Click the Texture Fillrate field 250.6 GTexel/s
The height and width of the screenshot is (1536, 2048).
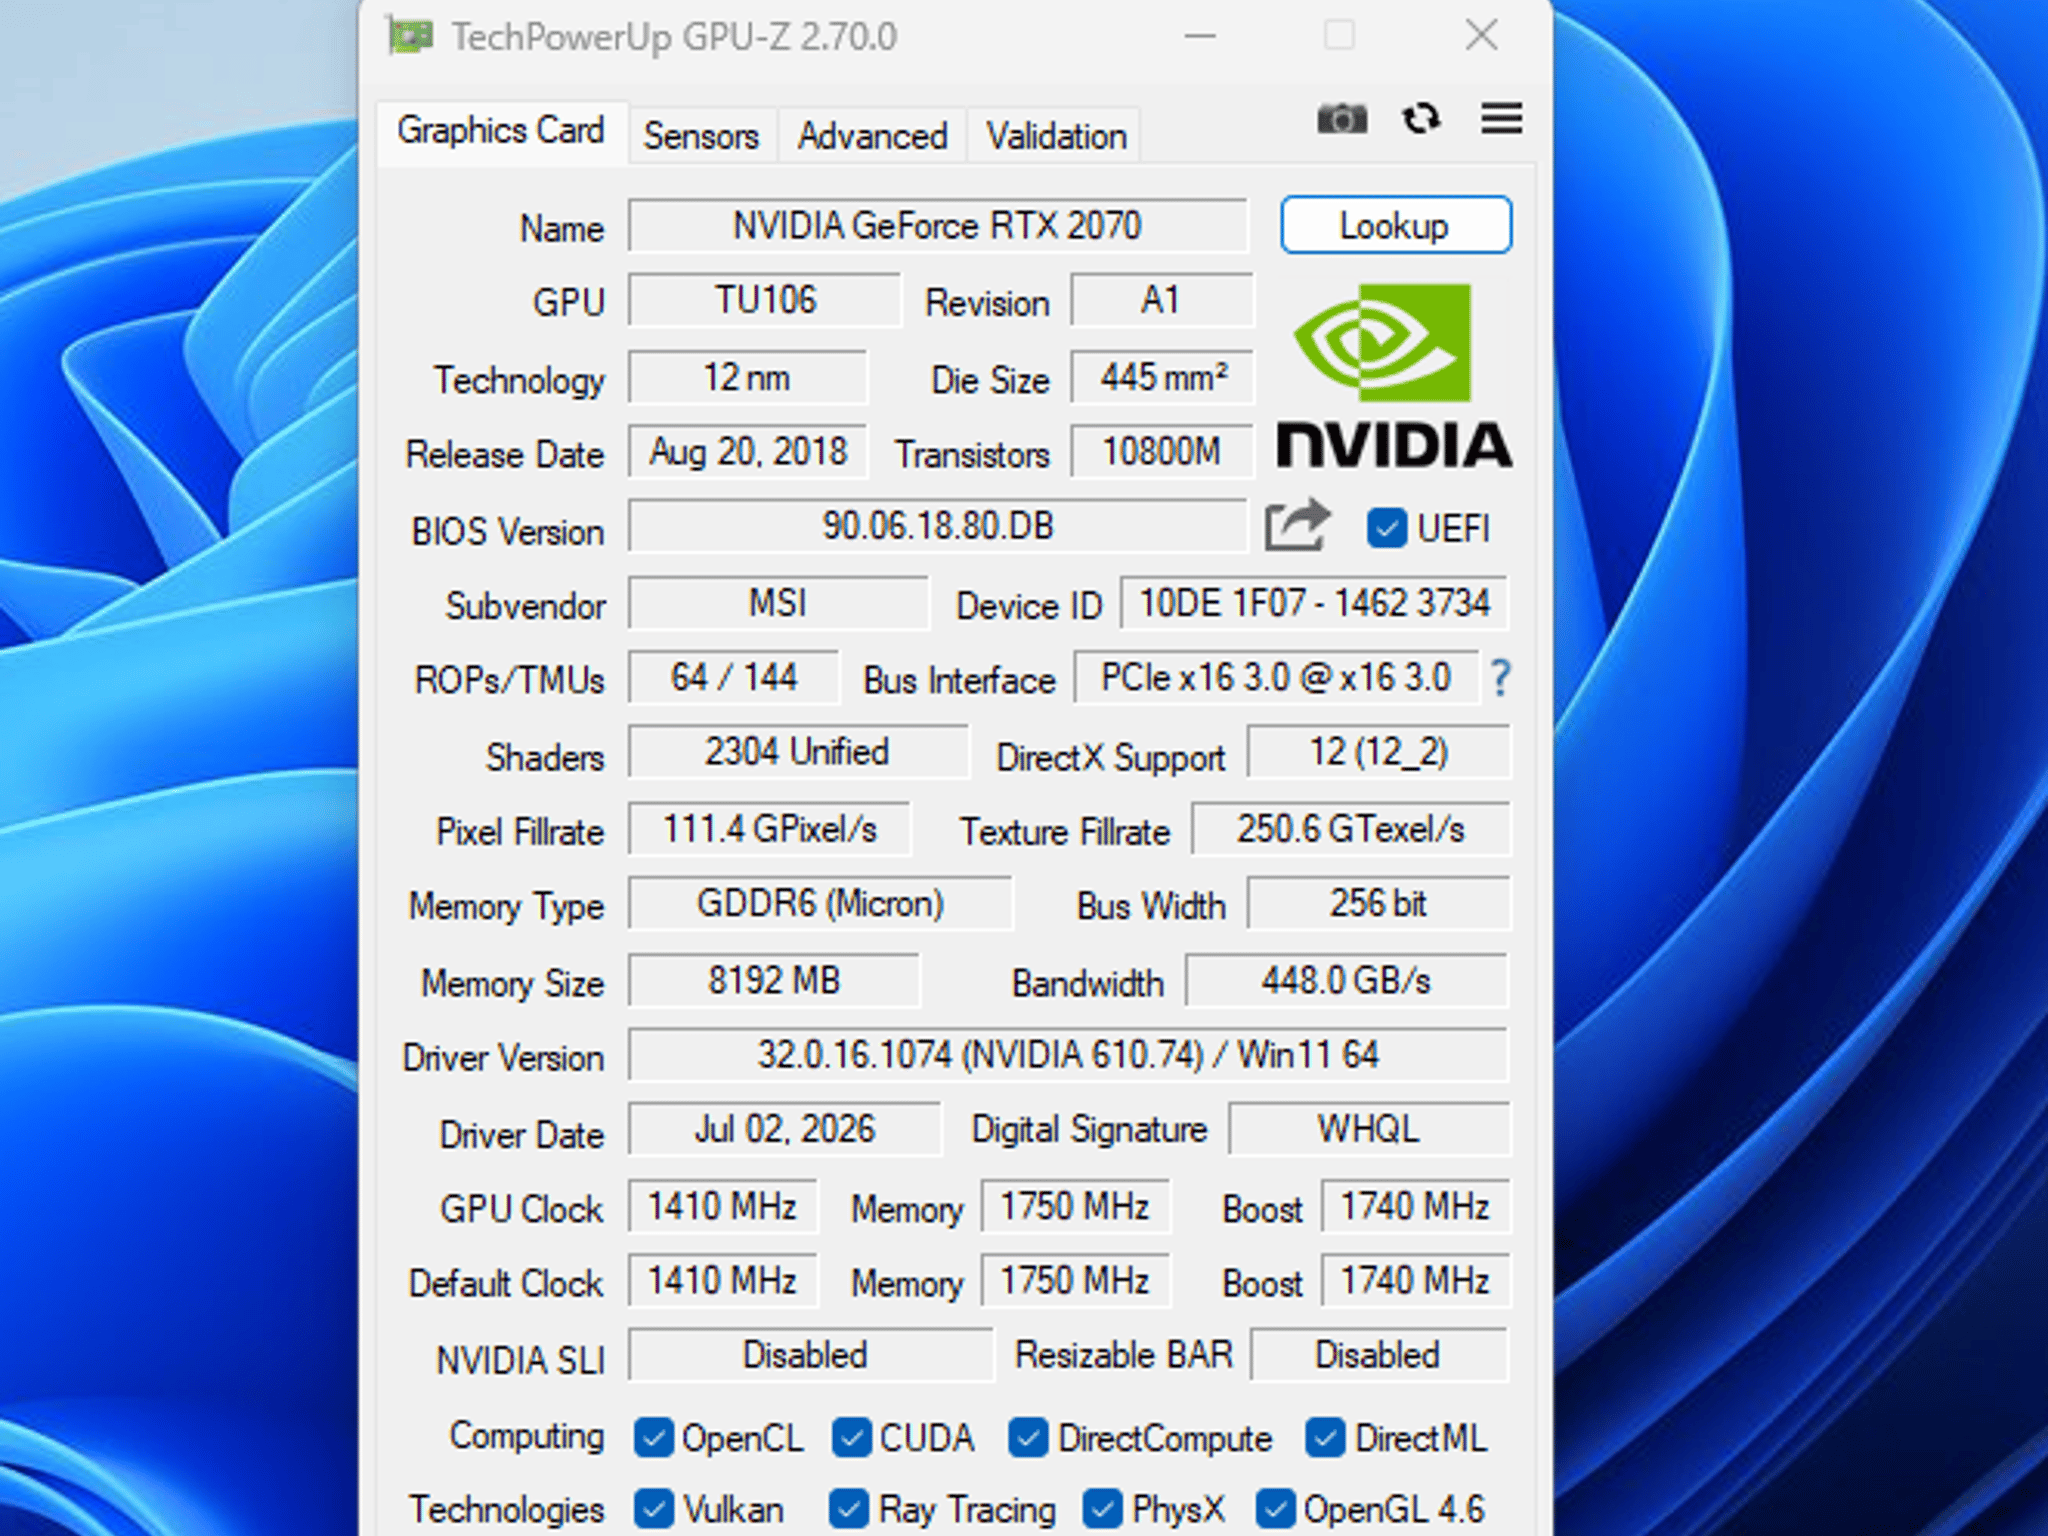click(1350, 829)
